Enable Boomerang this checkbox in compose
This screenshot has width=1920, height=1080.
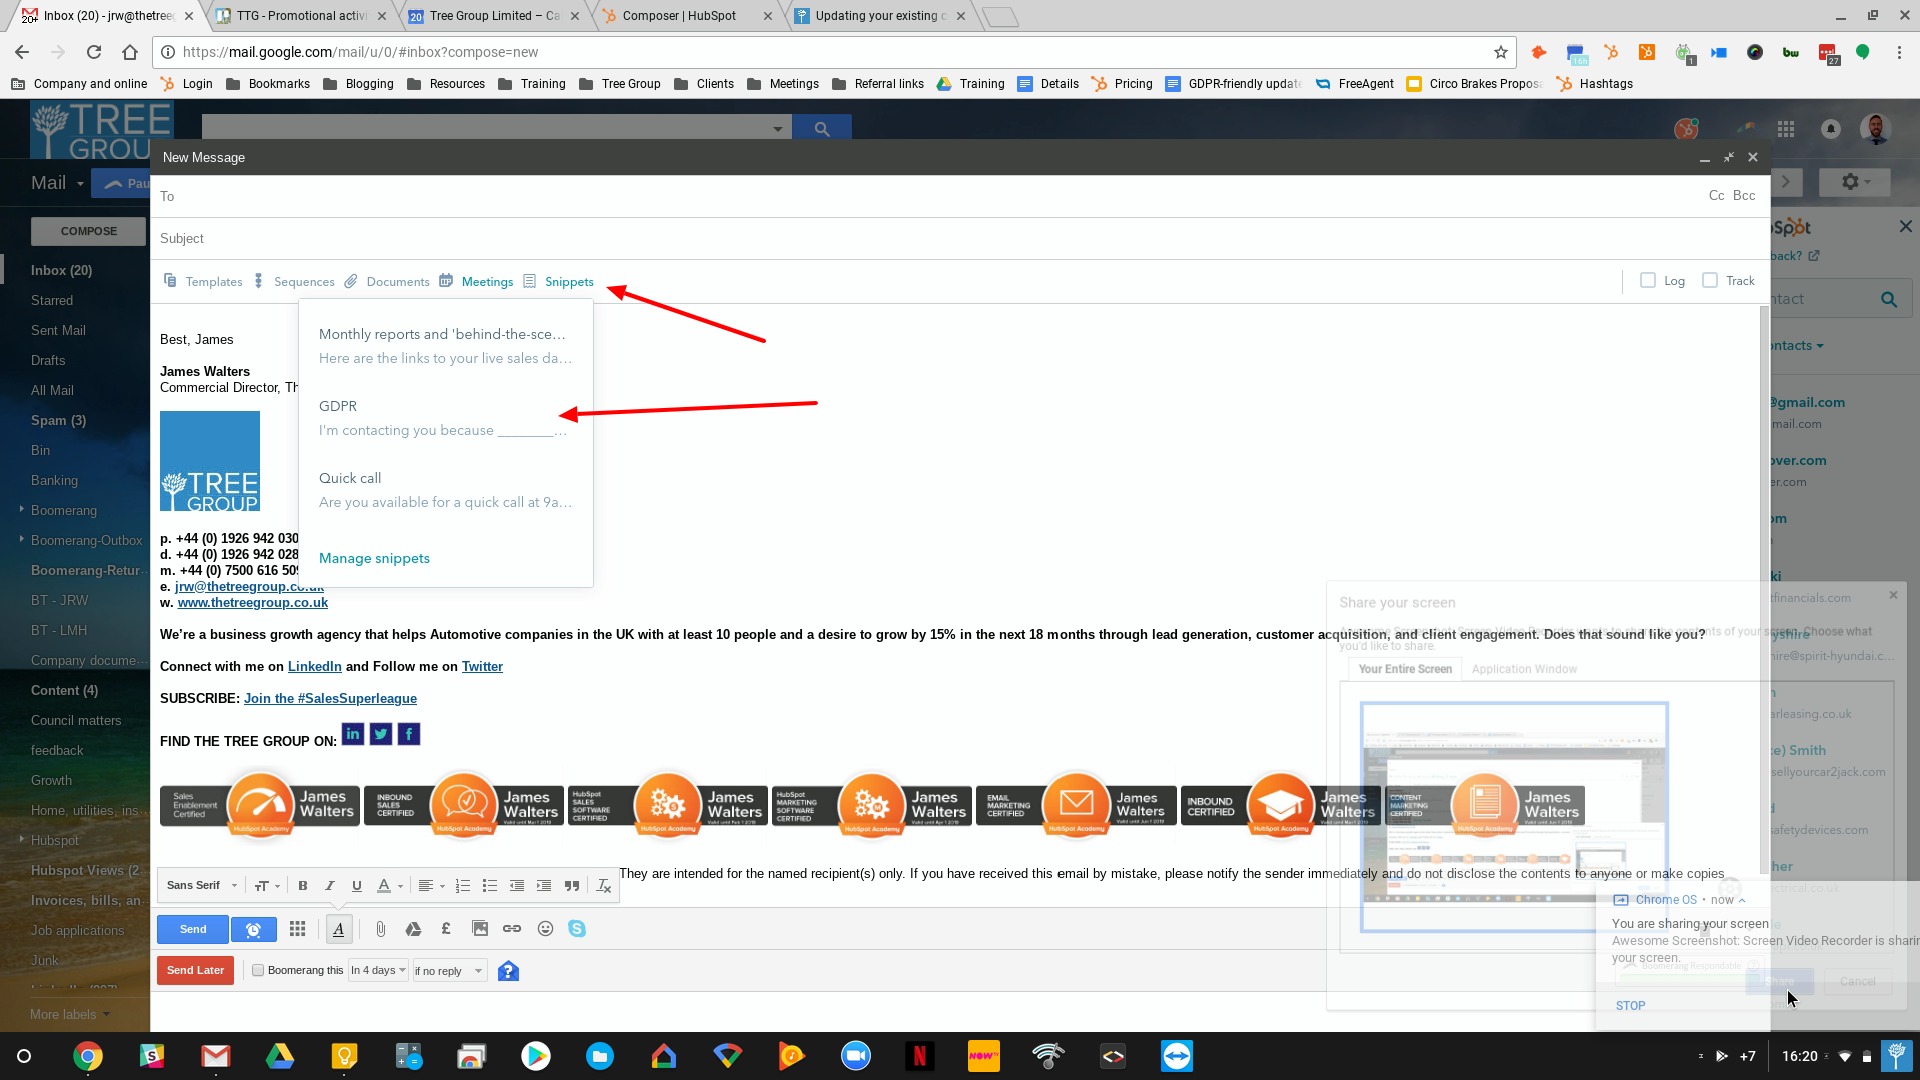[x=257, y=971]
